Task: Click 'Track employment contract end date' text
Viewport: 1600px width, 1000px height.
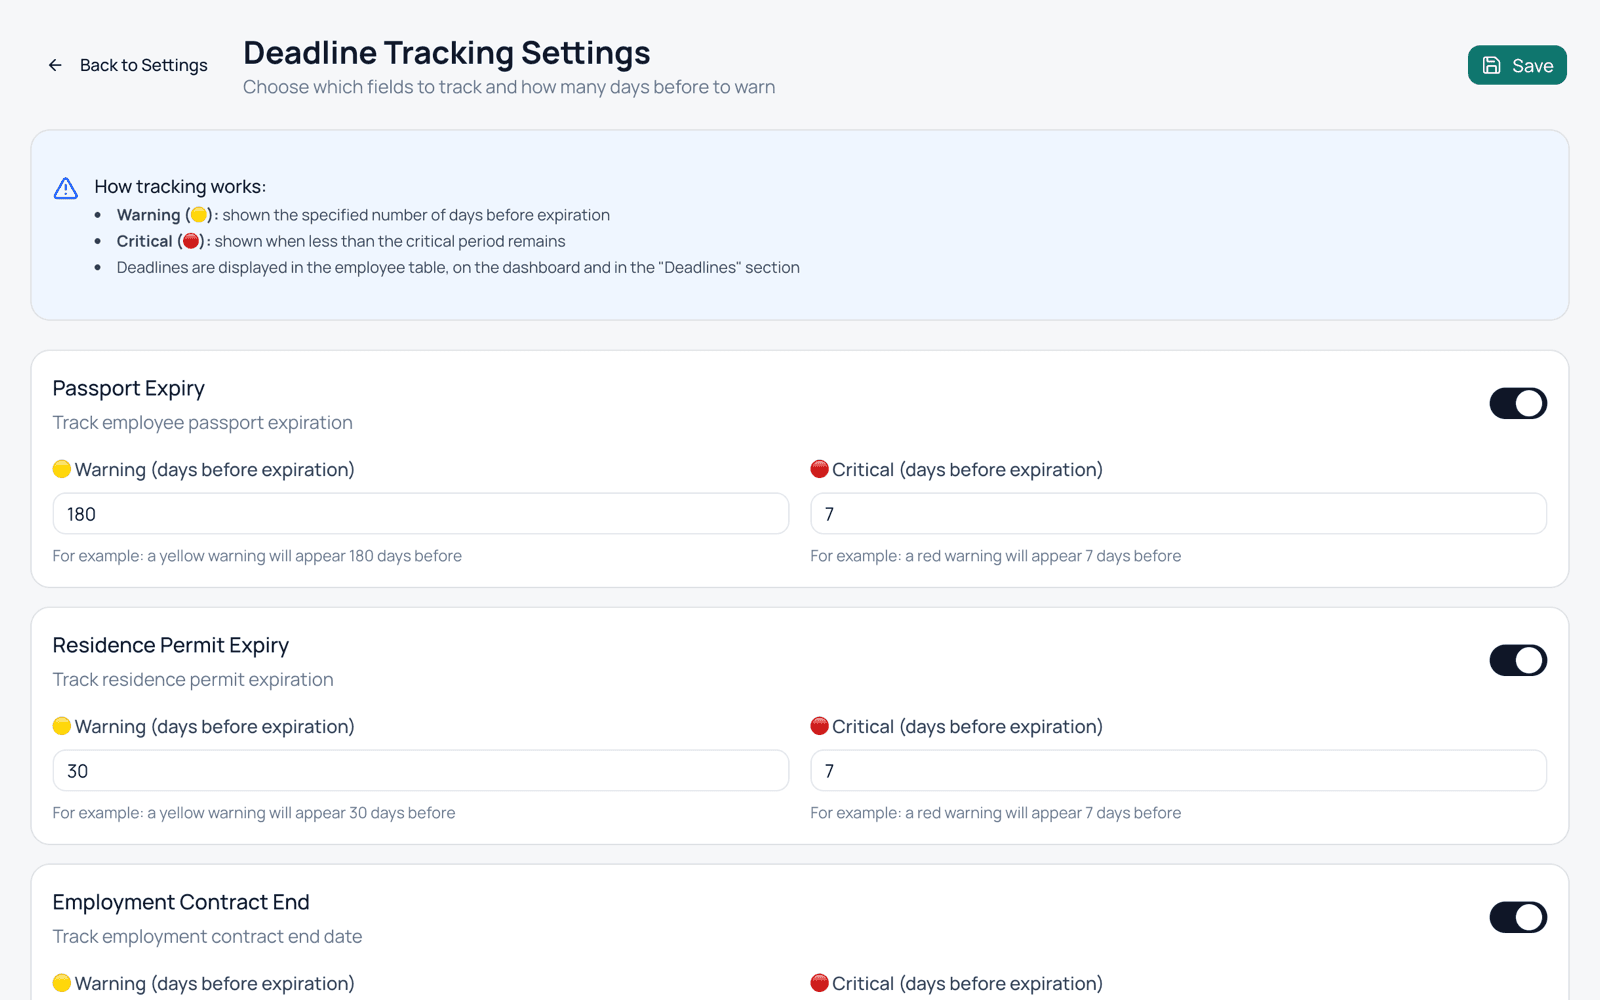Action: (208, 937)
